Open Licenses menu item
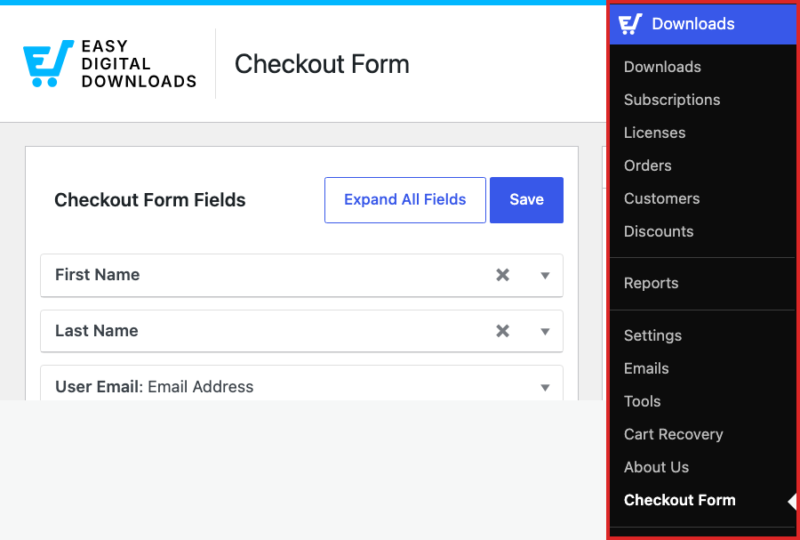800x540 pixels. click(655, 133)
